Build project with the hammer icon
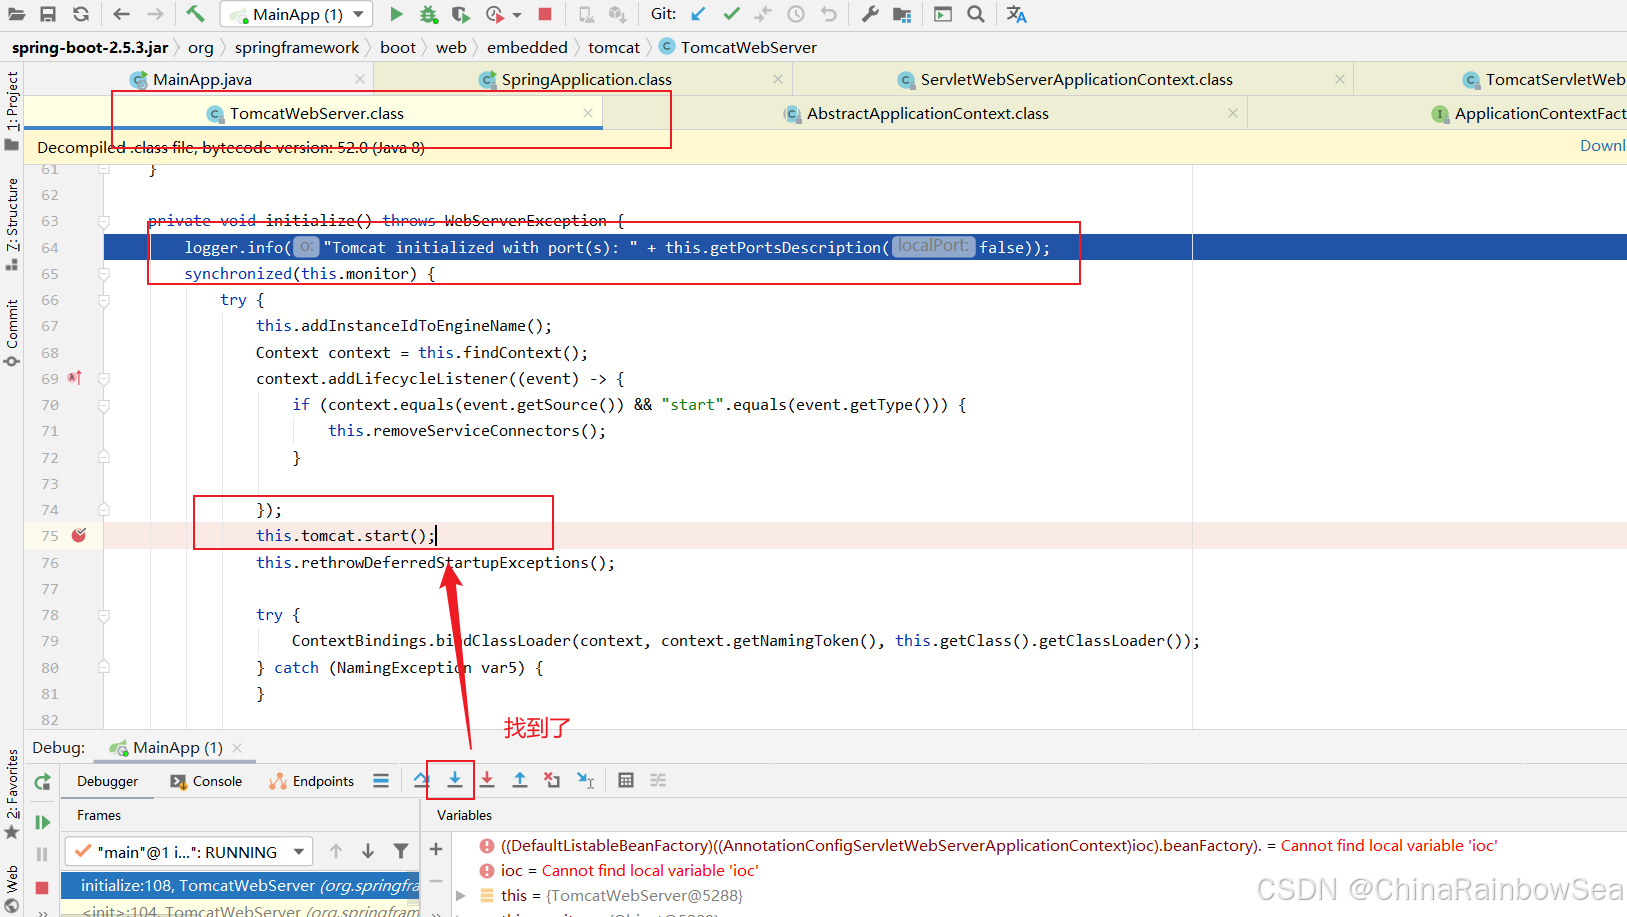This screenshot has height=917, width=1627. [195, 14]
